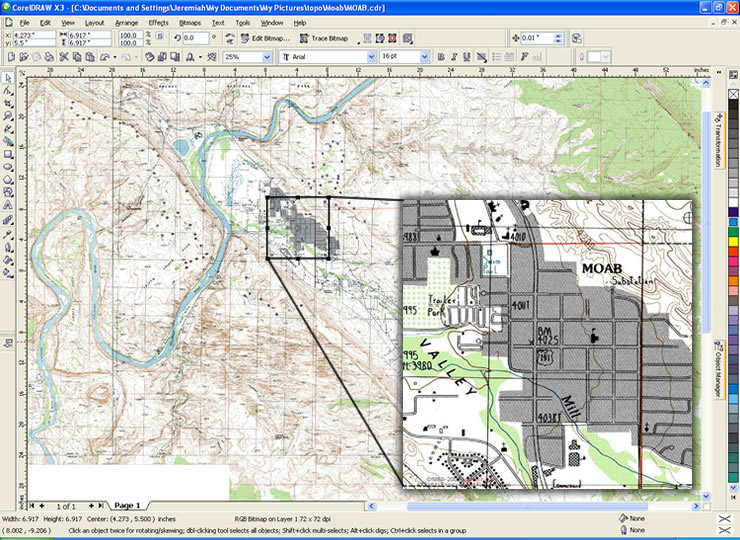Image resolution: width=740 pixels, height=540 pixels.
Task: Select the Crop tool in toolbox
Action: (8, 103)
